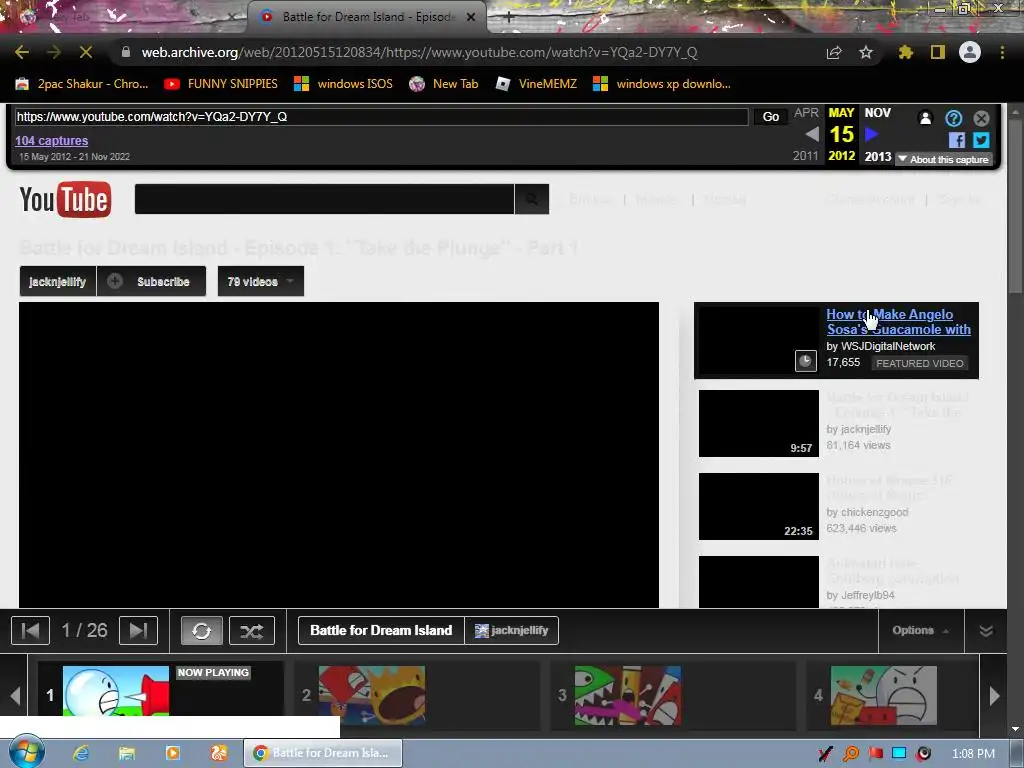Open the VineMEMZ bookmark

tap(537, 84)
